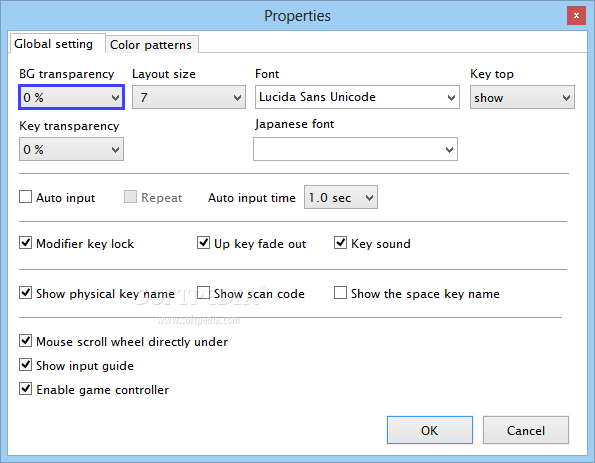The width and height of the screenshot is (595, 463).
Task: Close the Properties dialog window
Action: [x=576, y=16]
